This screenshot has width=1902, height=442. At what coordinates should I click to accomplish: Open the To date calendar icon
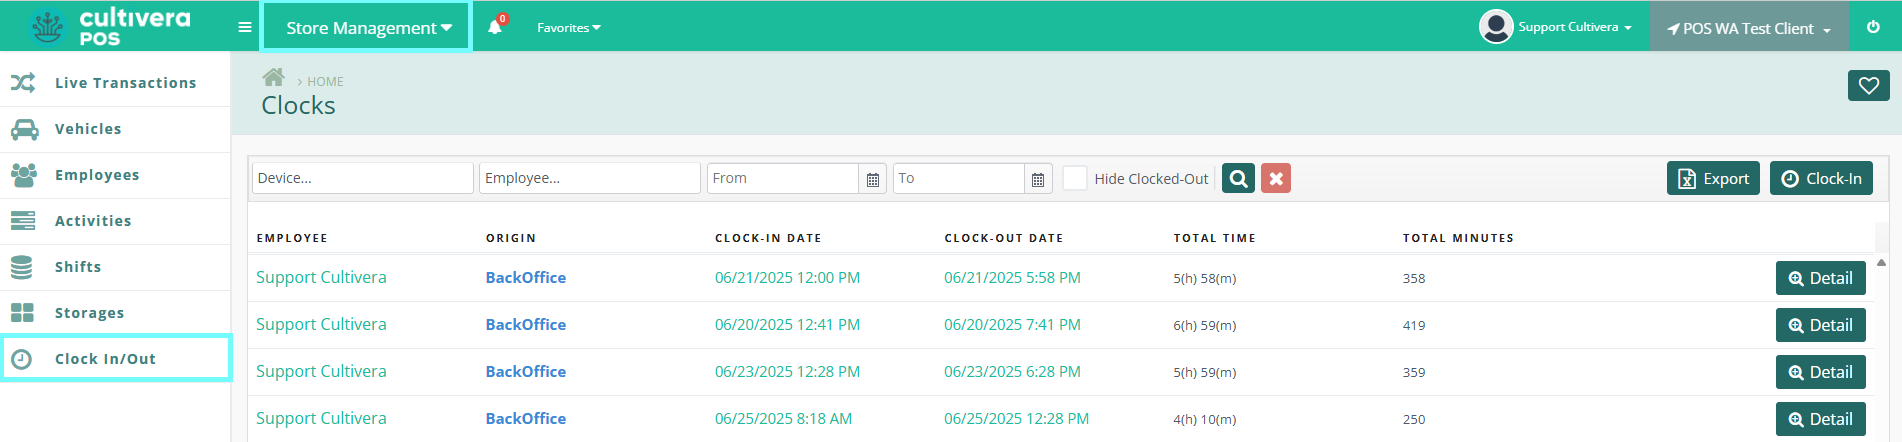coord(1038,179)
